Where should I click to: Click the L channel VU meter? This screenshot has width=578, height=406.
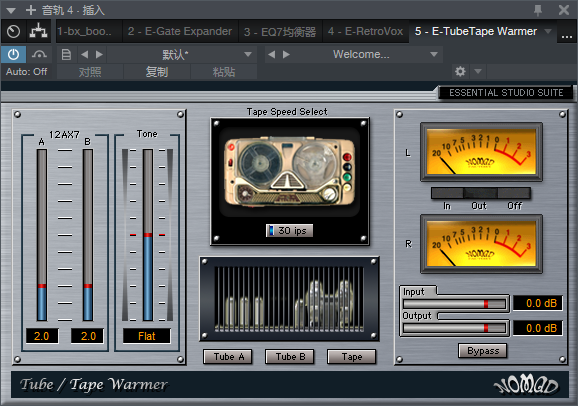[x=481, y=152]
